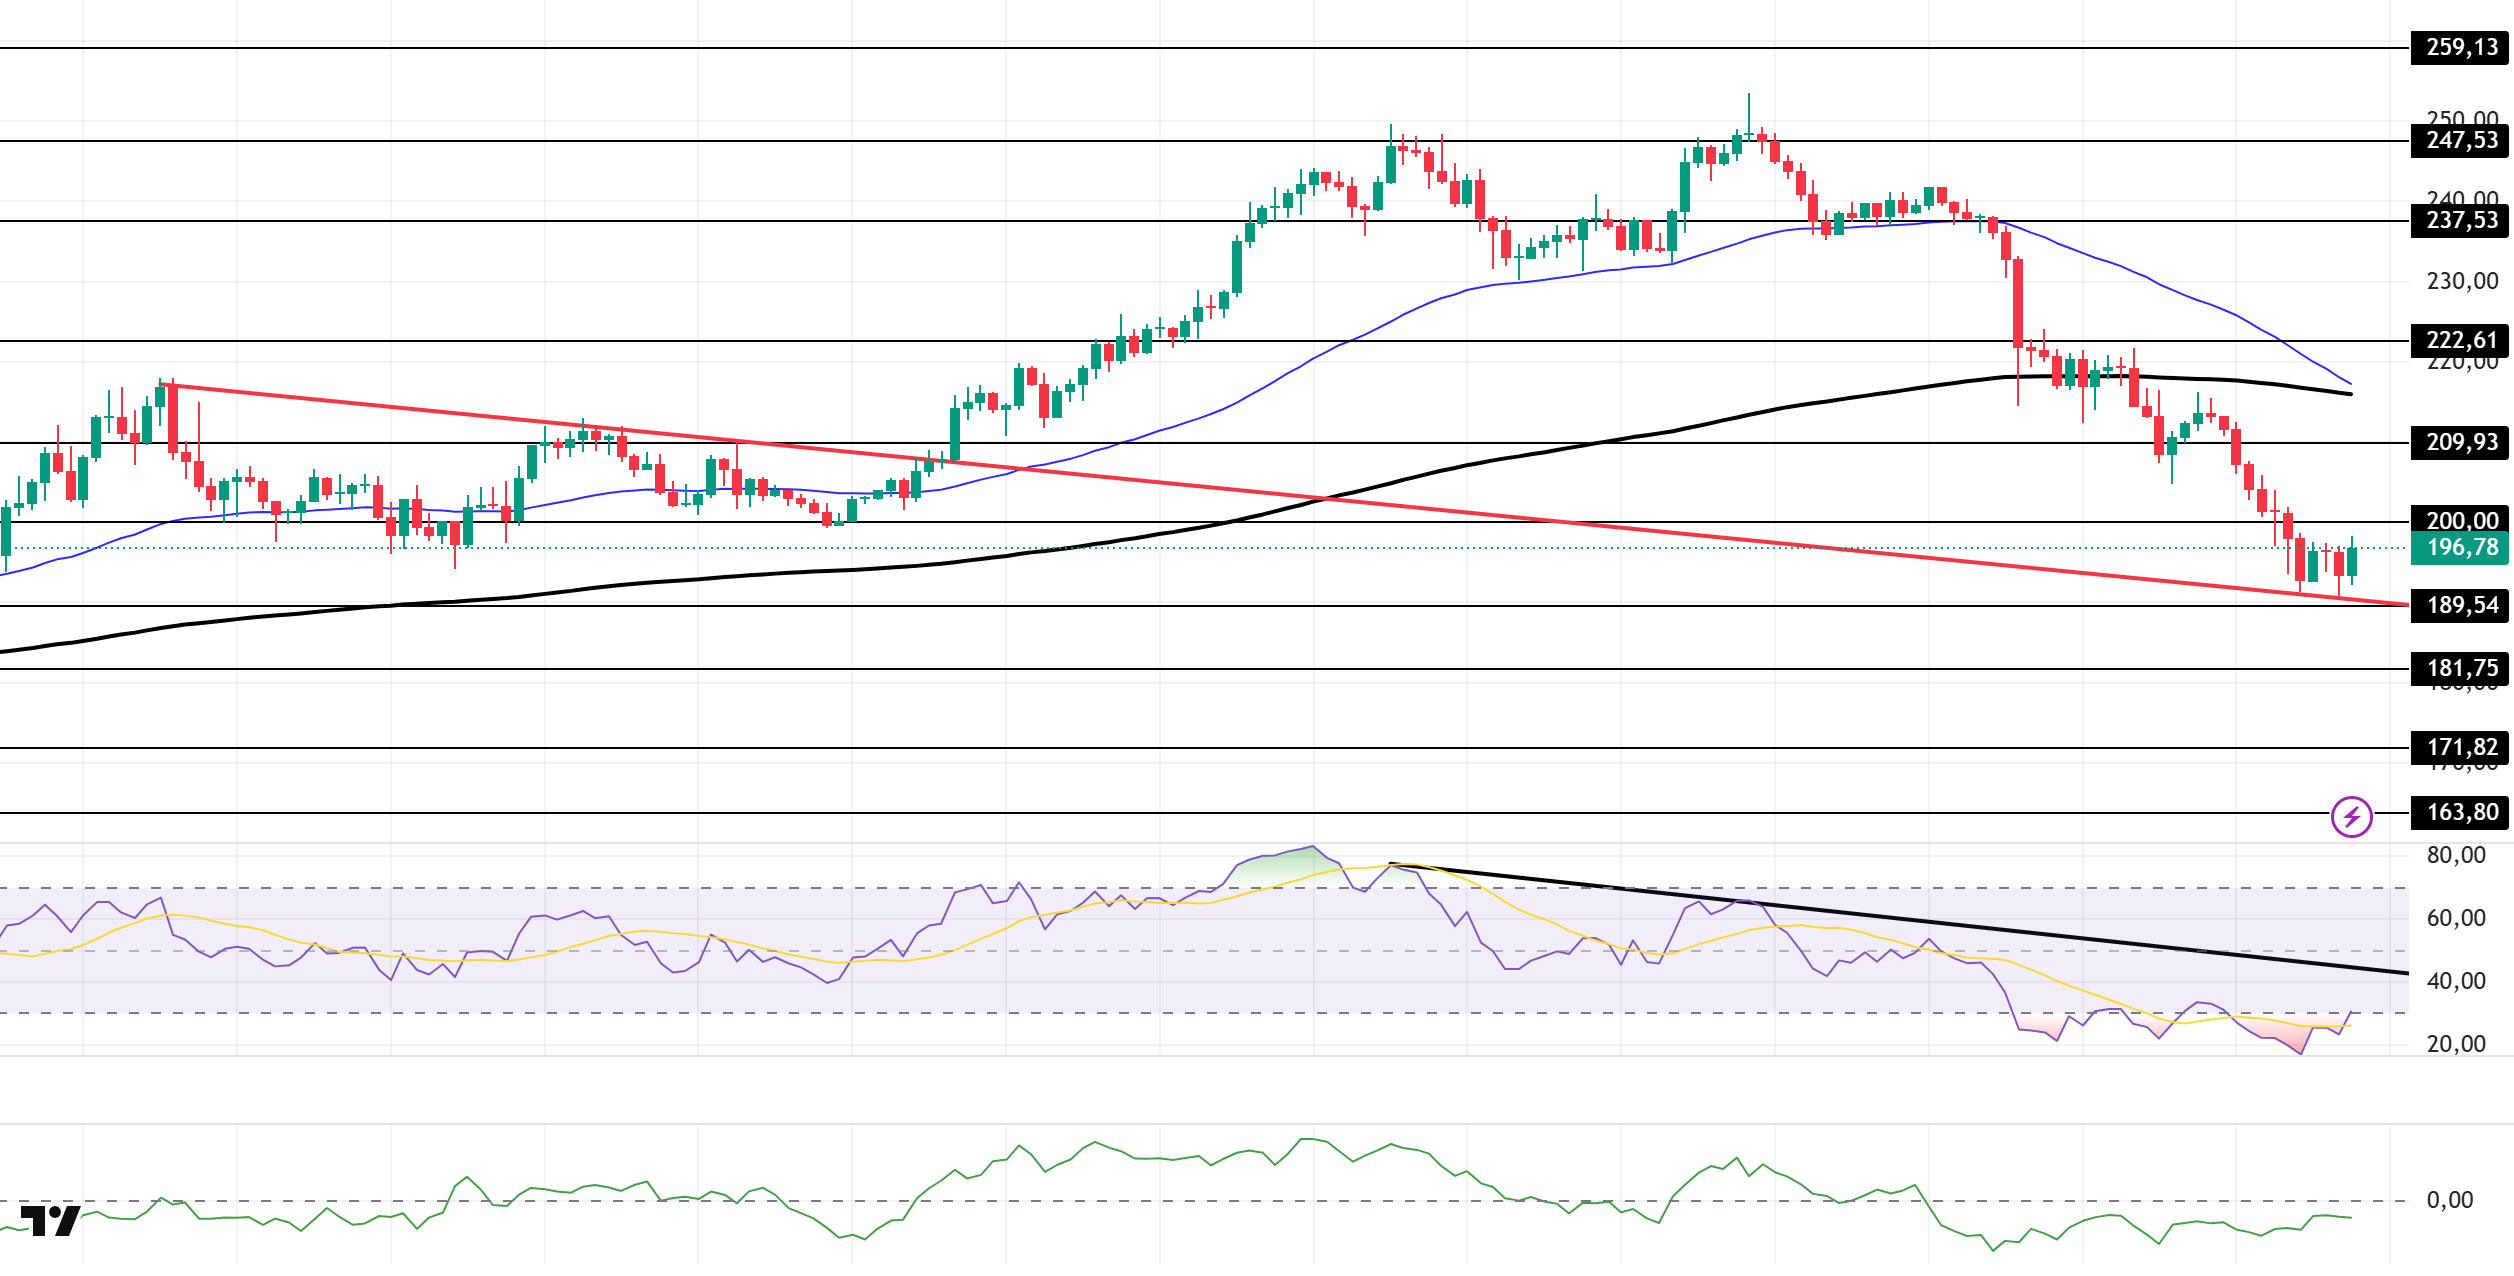Select the 222,61 resistance level label
Image resolution: width=2514 pixels, height=1276 pixels.
pyautogui.click(x=2460, y=341)
